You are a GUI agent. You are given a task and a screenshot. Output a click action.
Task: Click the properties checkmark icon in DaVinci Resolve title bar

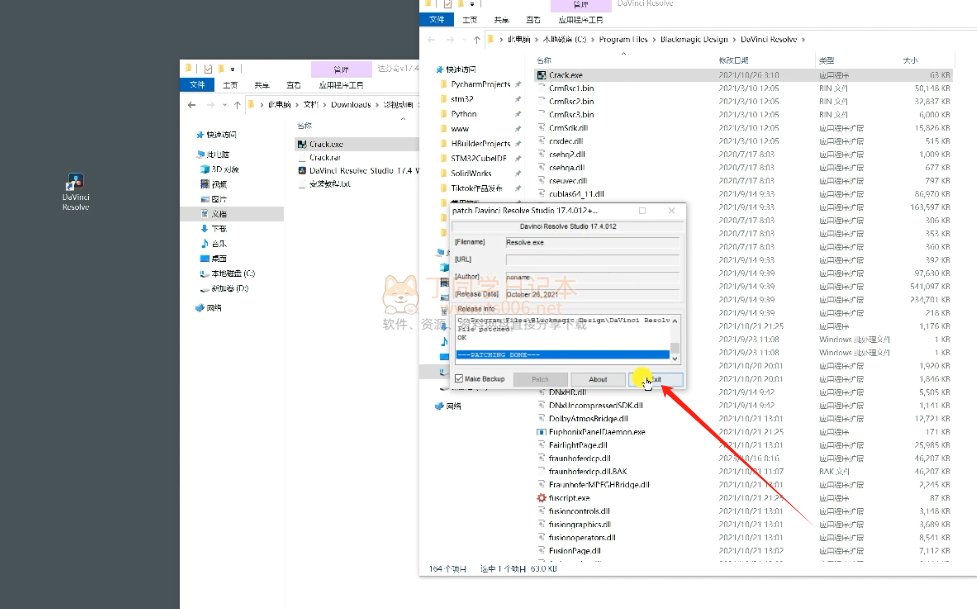pos(447,4)
